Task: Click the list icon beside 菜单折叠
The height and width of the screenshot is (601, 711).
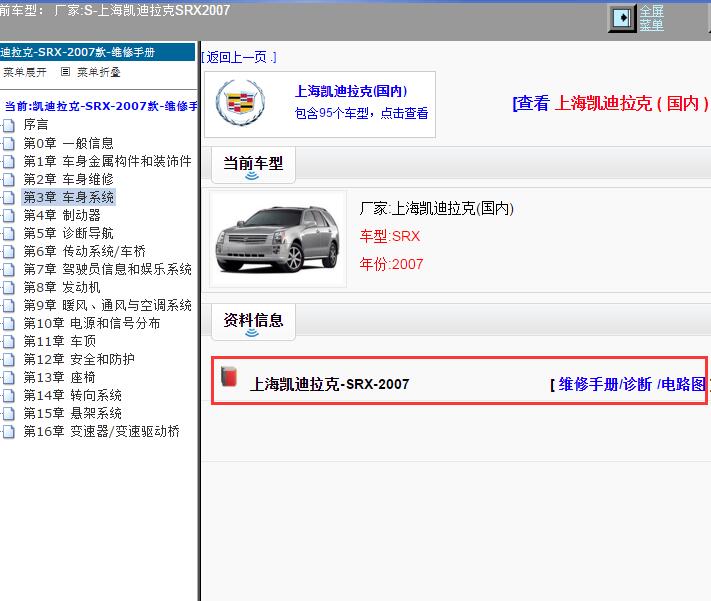Action: coord(65,72)
